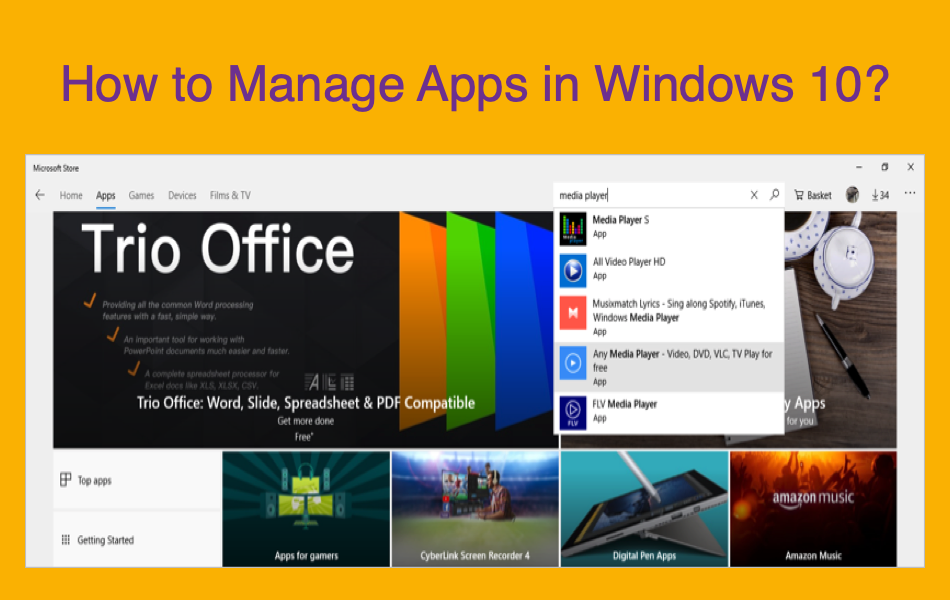Open the Basket
Image resolution: width=950 pixels, height=600 pixels.
813,195
